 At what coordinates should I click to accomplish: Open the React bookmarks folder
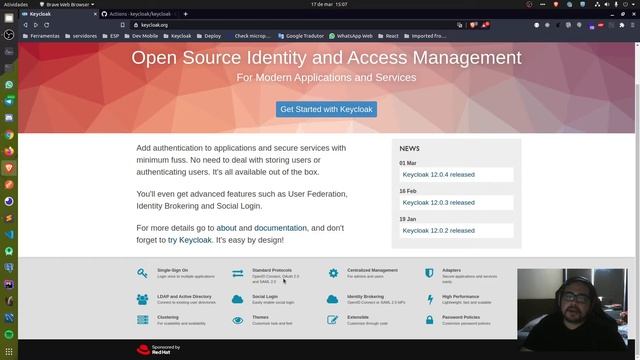[388, 36]
